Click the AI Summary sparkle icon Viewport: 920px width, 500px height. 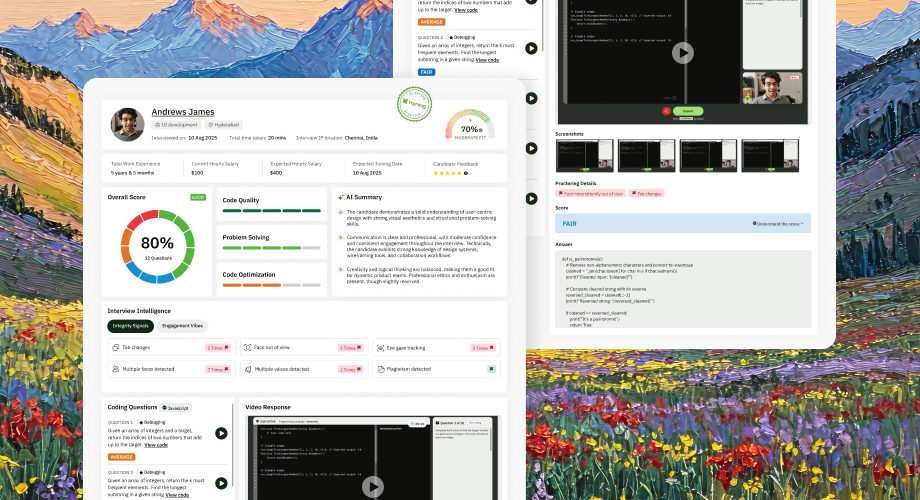click(x=341, y=197)
